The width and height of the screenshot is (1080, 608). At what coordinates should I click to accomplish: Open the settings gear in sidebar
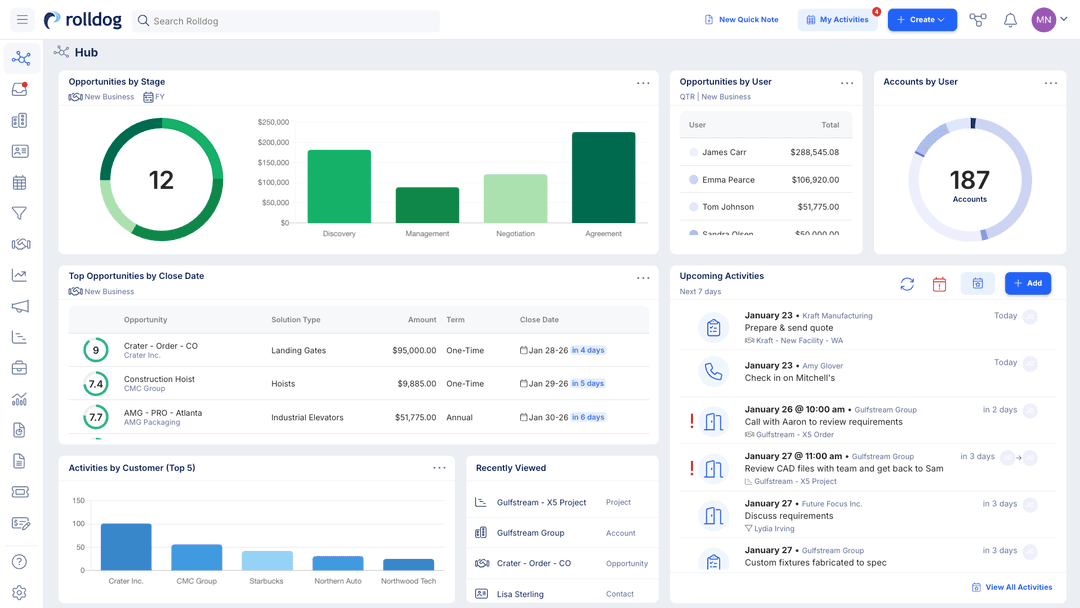[x=19, y=592]
